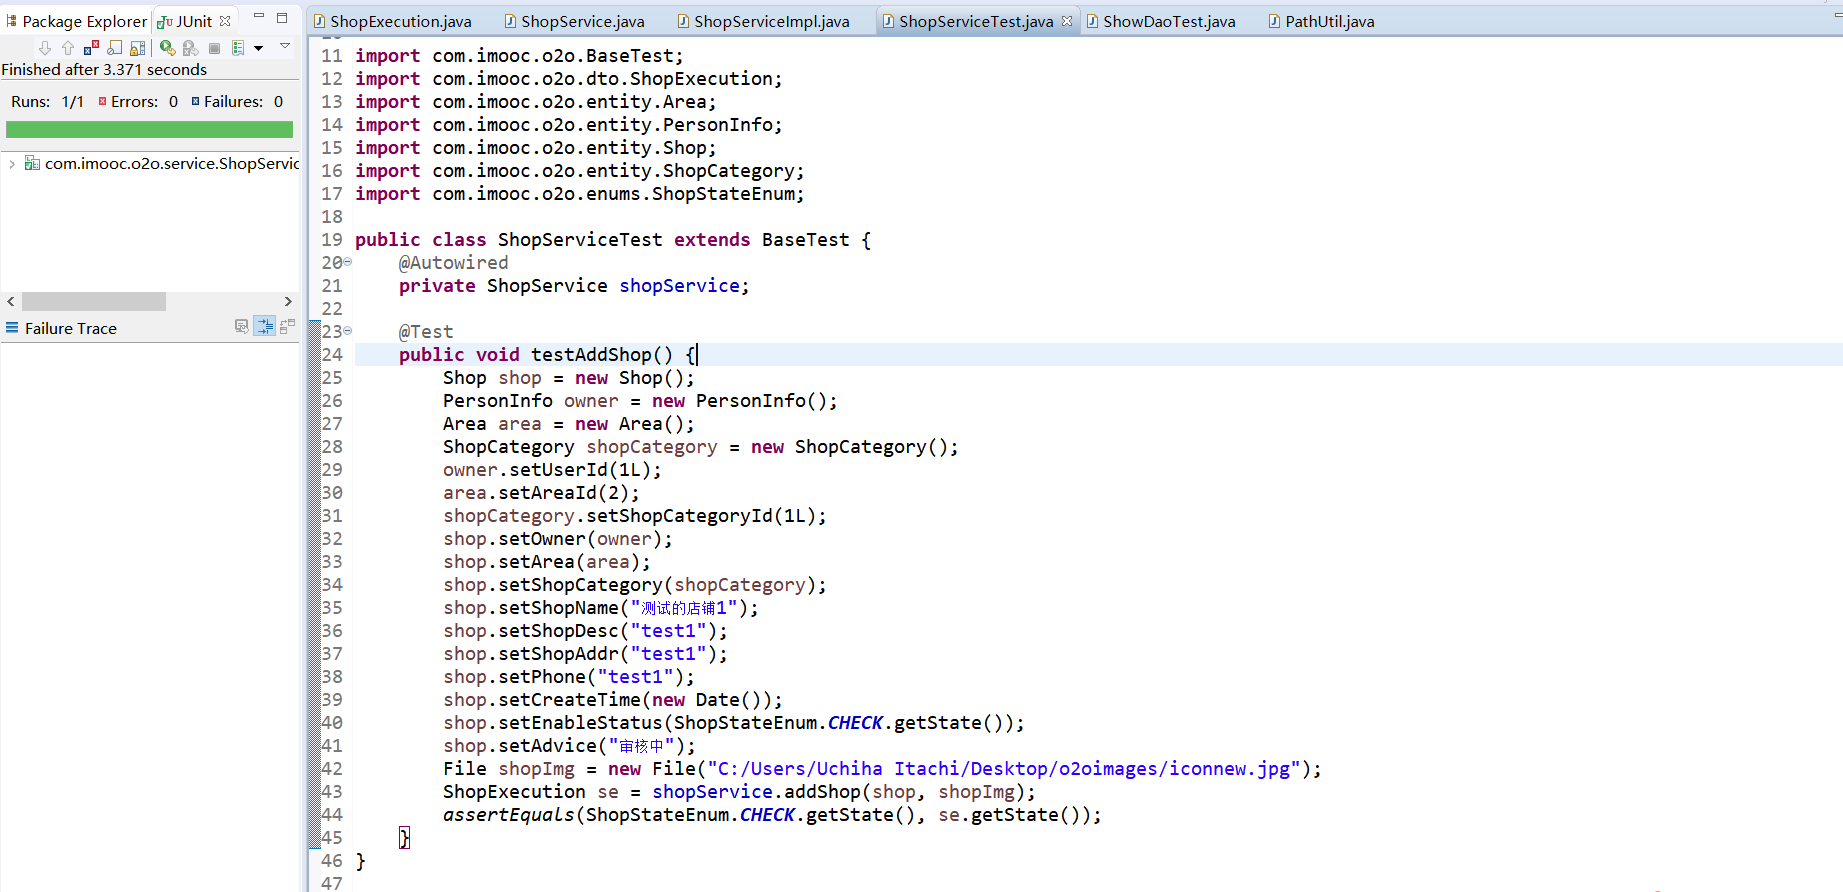The height and width of the screenshot is (892, 1843).
Task: Click the Rerun Test icon
Action: click(168, 48)
